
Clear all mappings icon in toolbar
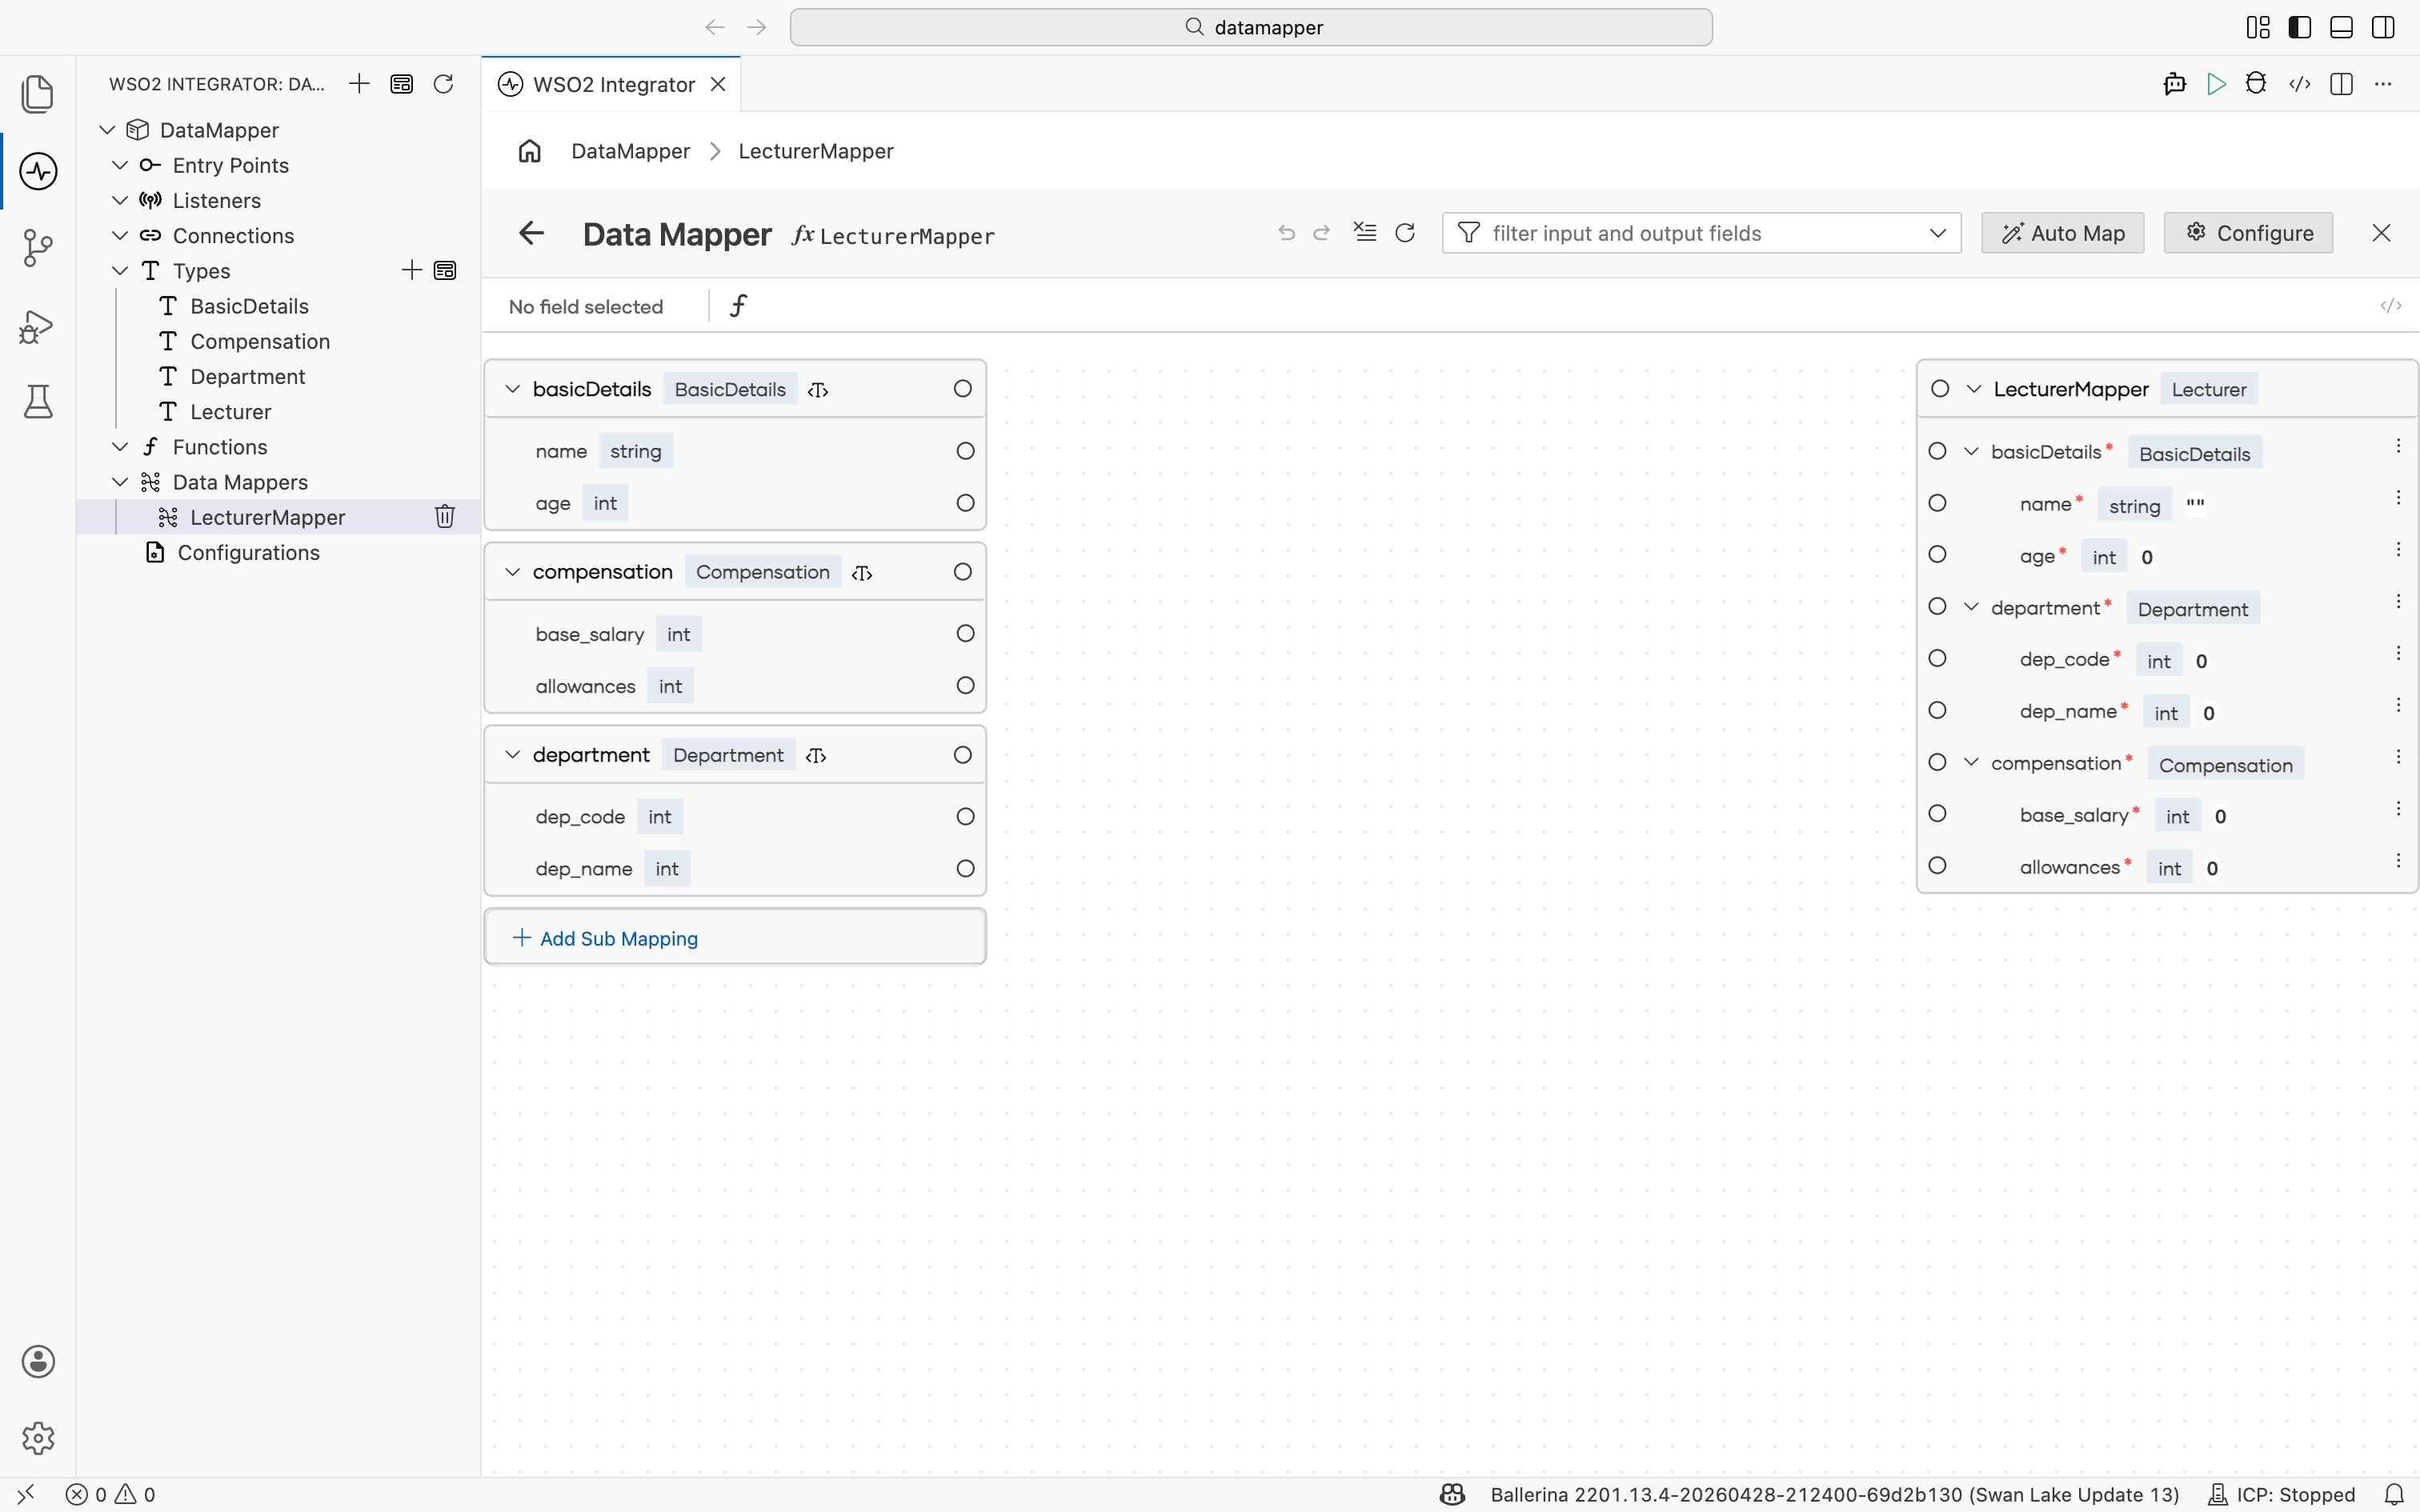(1365, 232)
